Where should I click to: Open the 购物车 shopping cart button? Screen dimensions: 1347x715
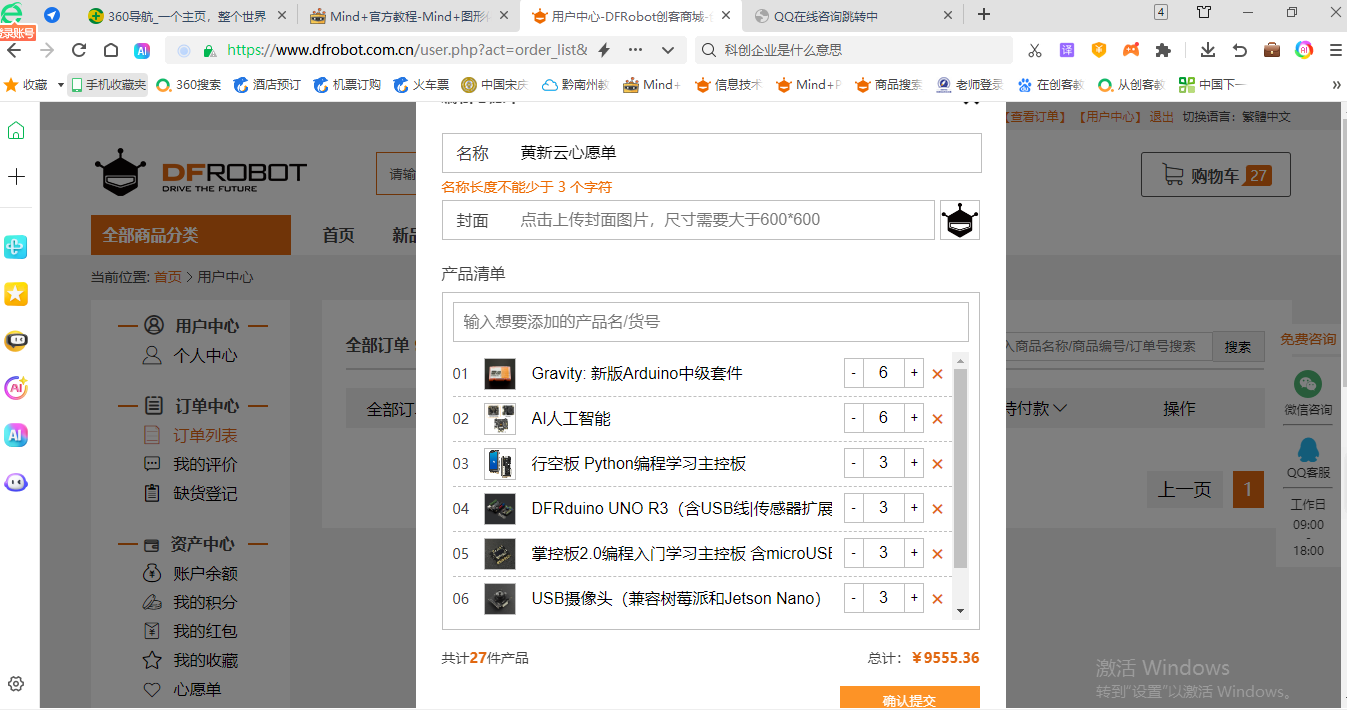(1216, 175)
